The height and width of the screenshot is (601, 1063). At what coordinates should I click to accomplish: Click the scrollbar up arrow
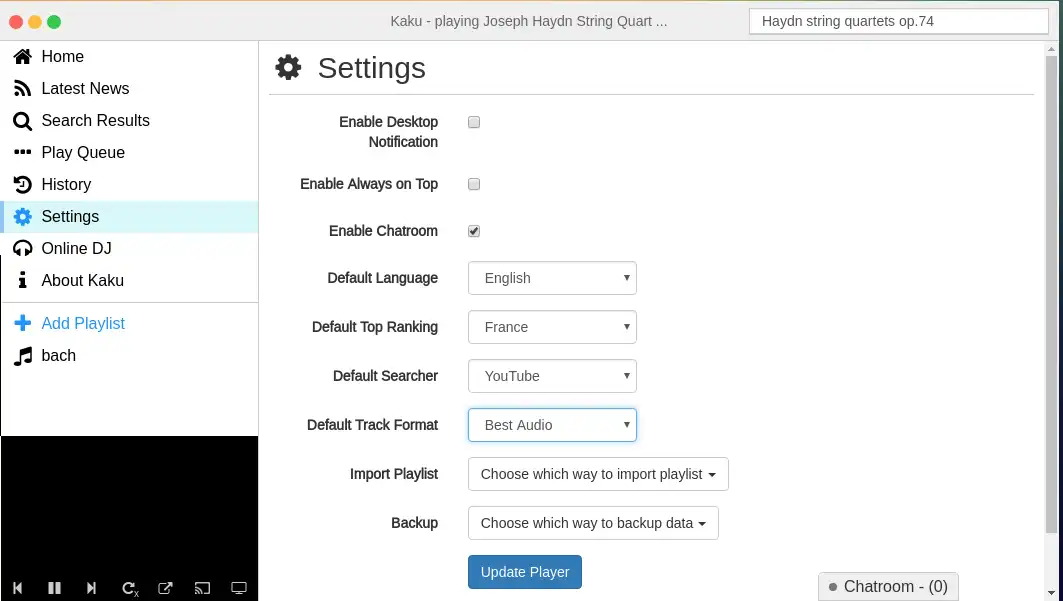[1051, 49]
